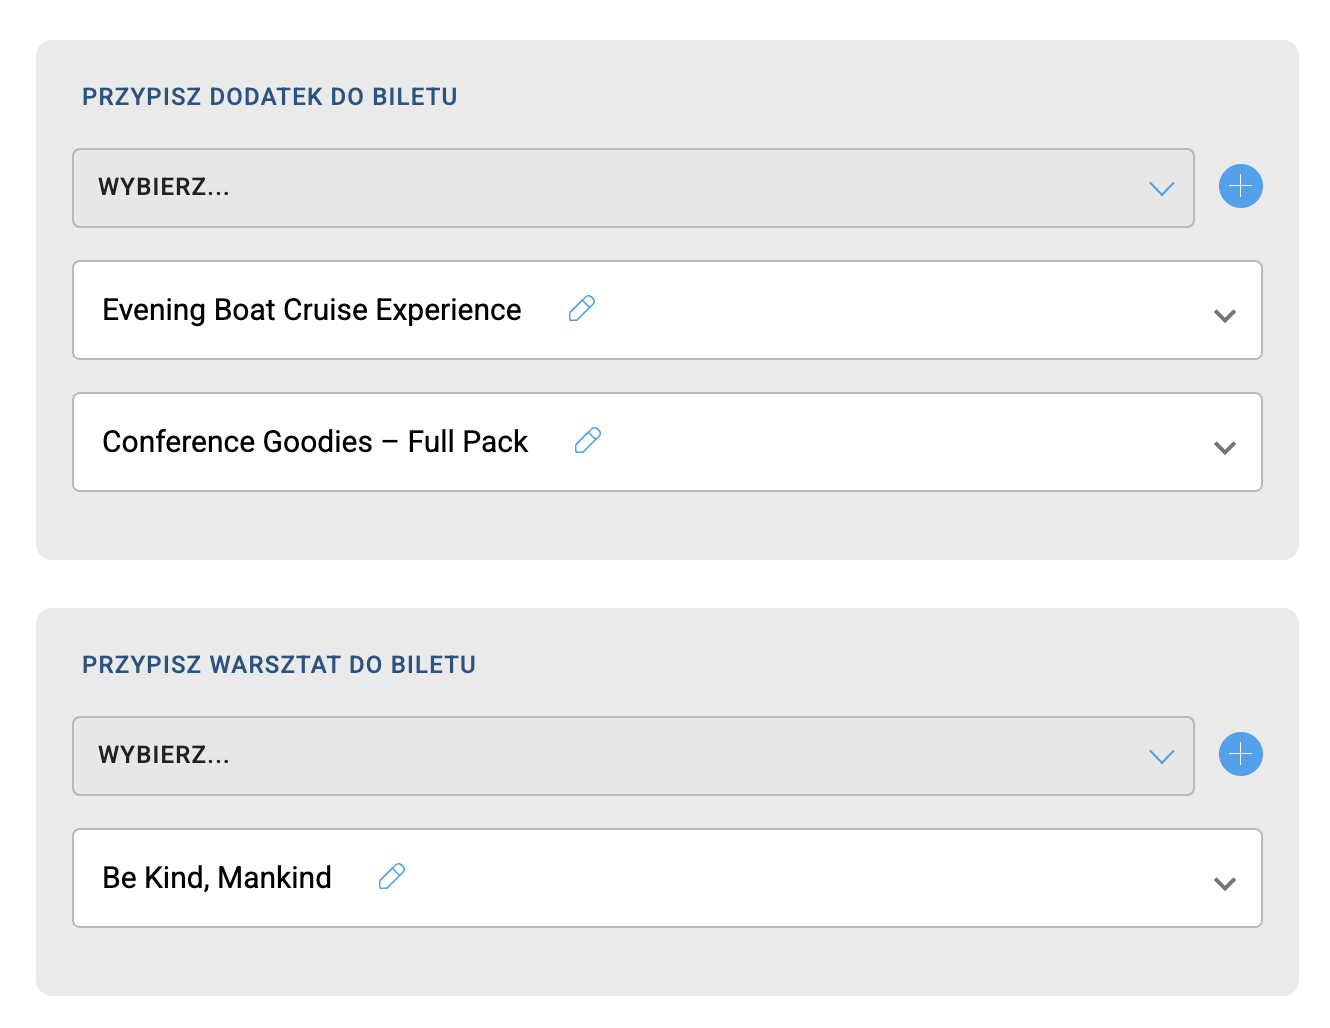Edit the Be Kind, Mankind workshop
The image size is (1330, 1028).
392,877
